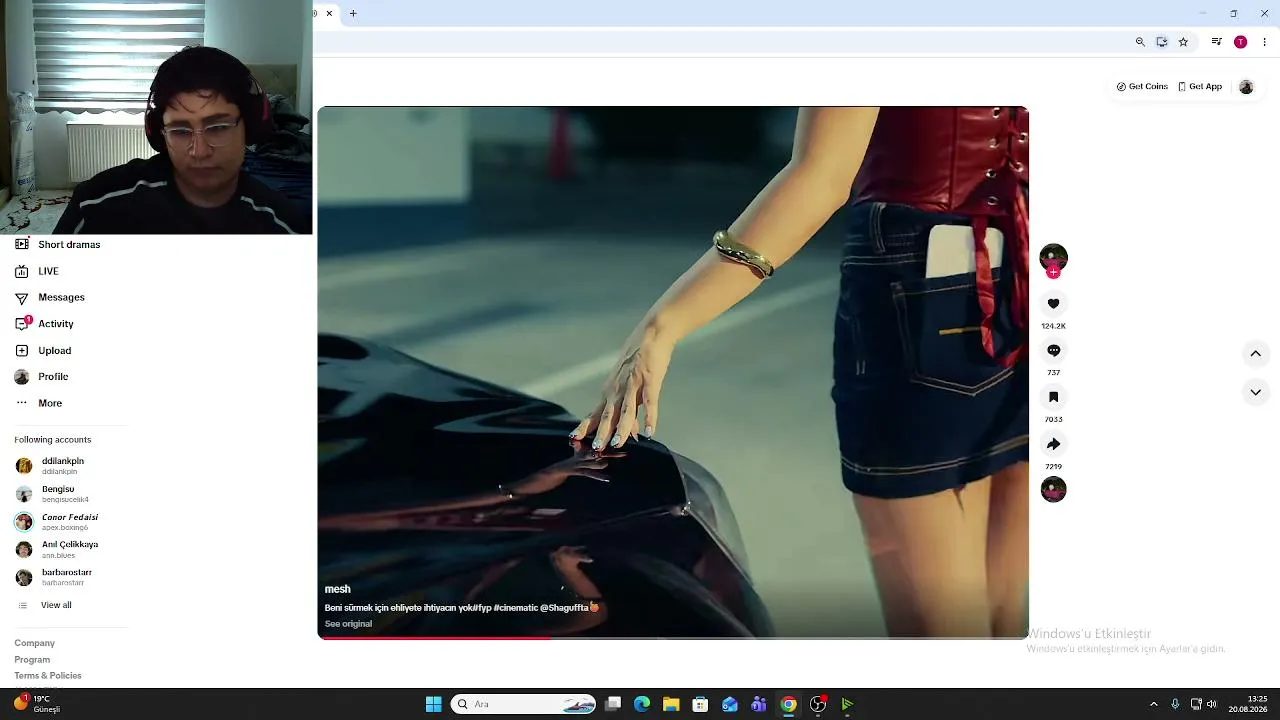Open the Chrome three-dot menu
Viewport: 1280px width, 720px height.
point(1264,42)
